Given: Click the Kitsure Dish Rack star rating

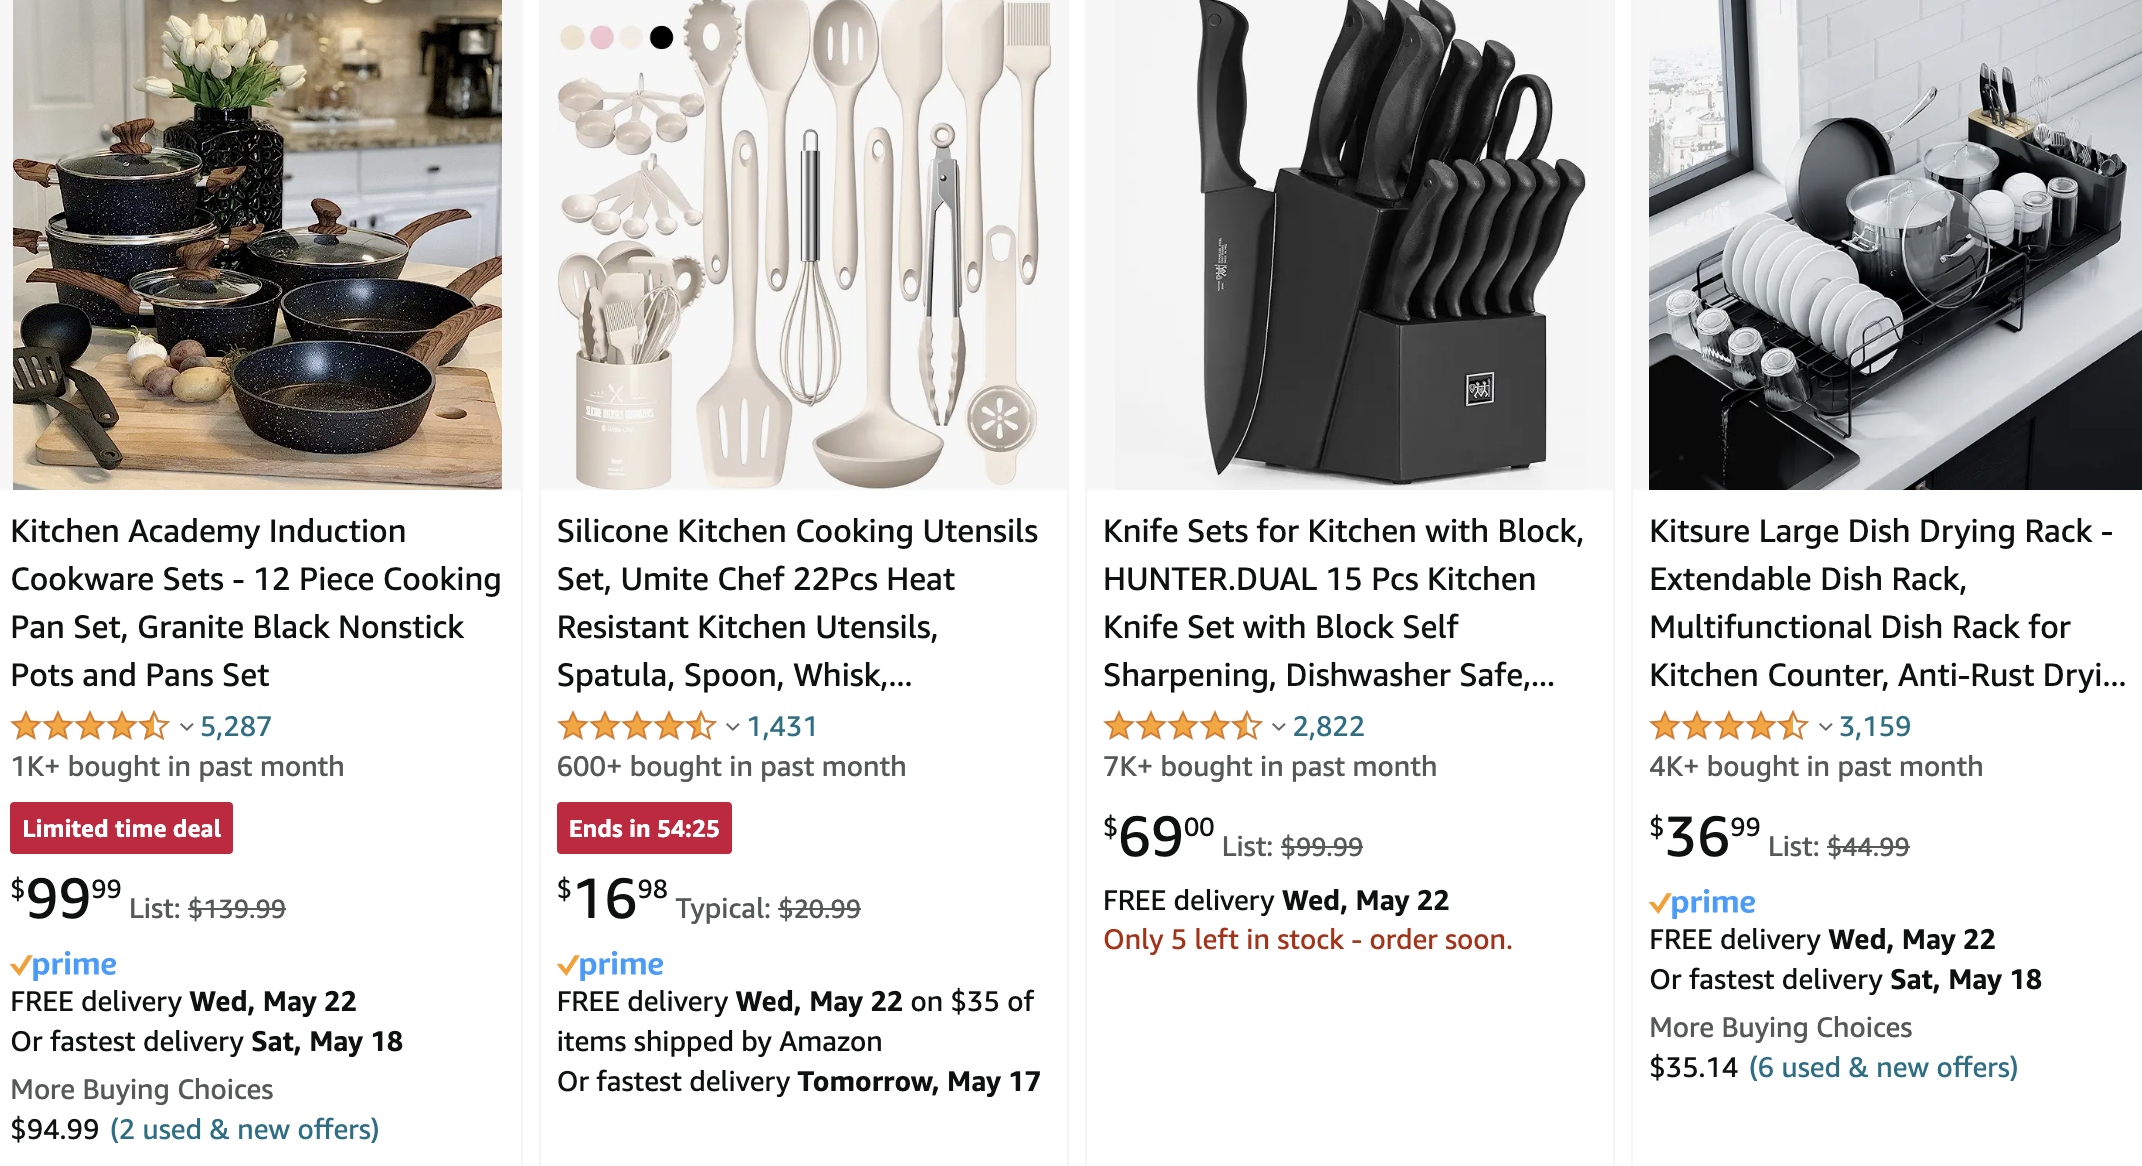Looking at the screenshot, I should [x=1728, y=726].
